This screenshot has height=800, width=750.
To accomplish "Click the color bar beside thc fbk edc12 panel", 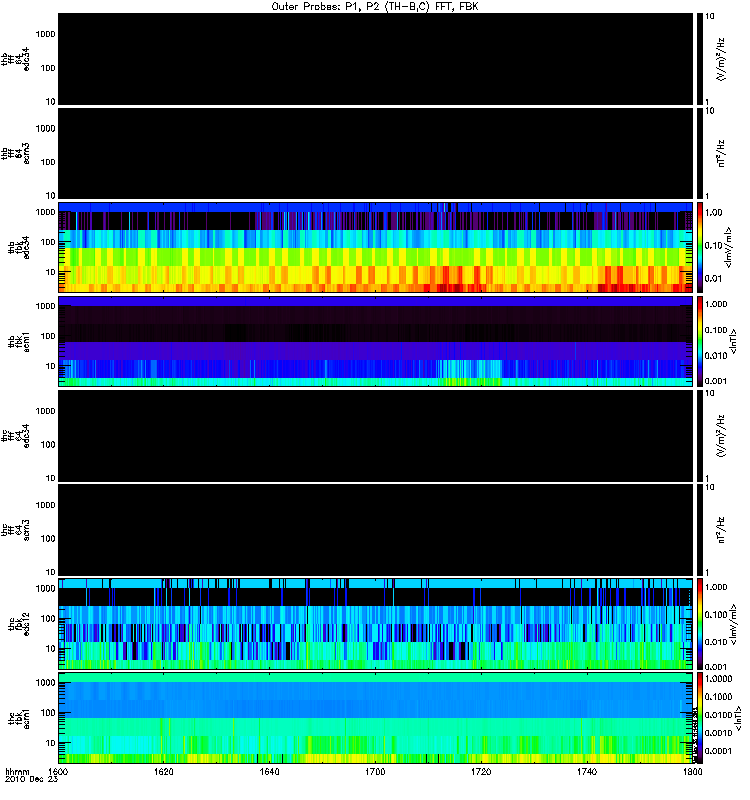I will 700,623.
